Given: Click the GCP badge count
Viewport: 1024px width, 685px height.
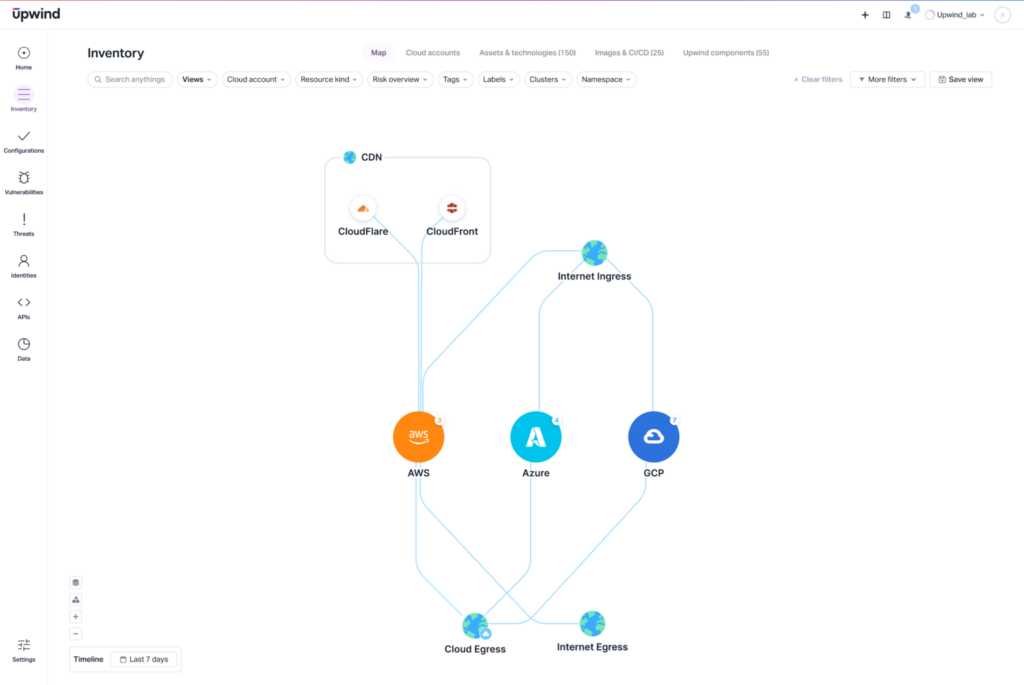Looking at the screenshot, I should pyautogui.click(x=674, y=420).
